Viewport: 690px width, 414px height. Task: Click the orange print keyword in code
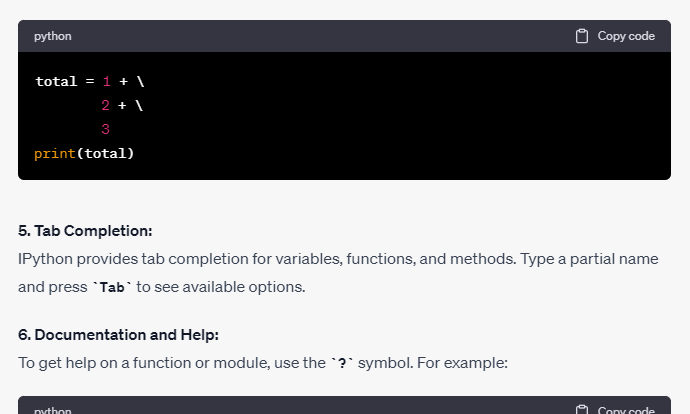click(55, 154)
